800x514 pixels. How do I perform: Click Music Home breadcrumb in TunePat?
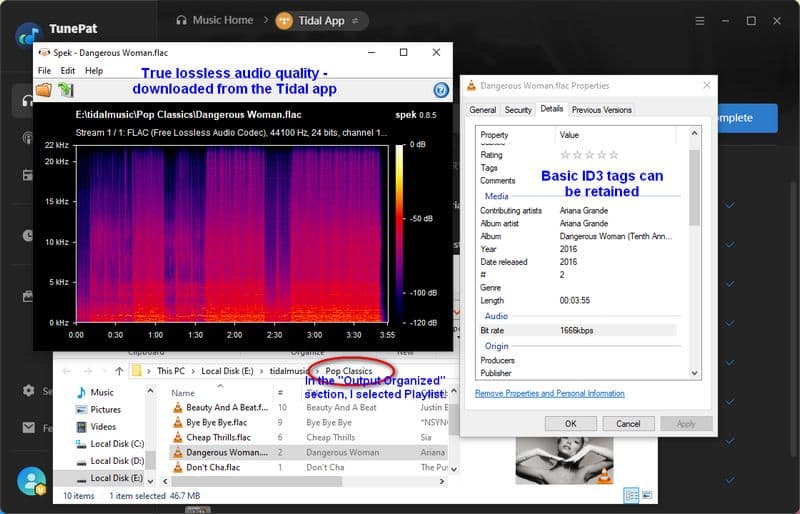(x=214, y=20)
